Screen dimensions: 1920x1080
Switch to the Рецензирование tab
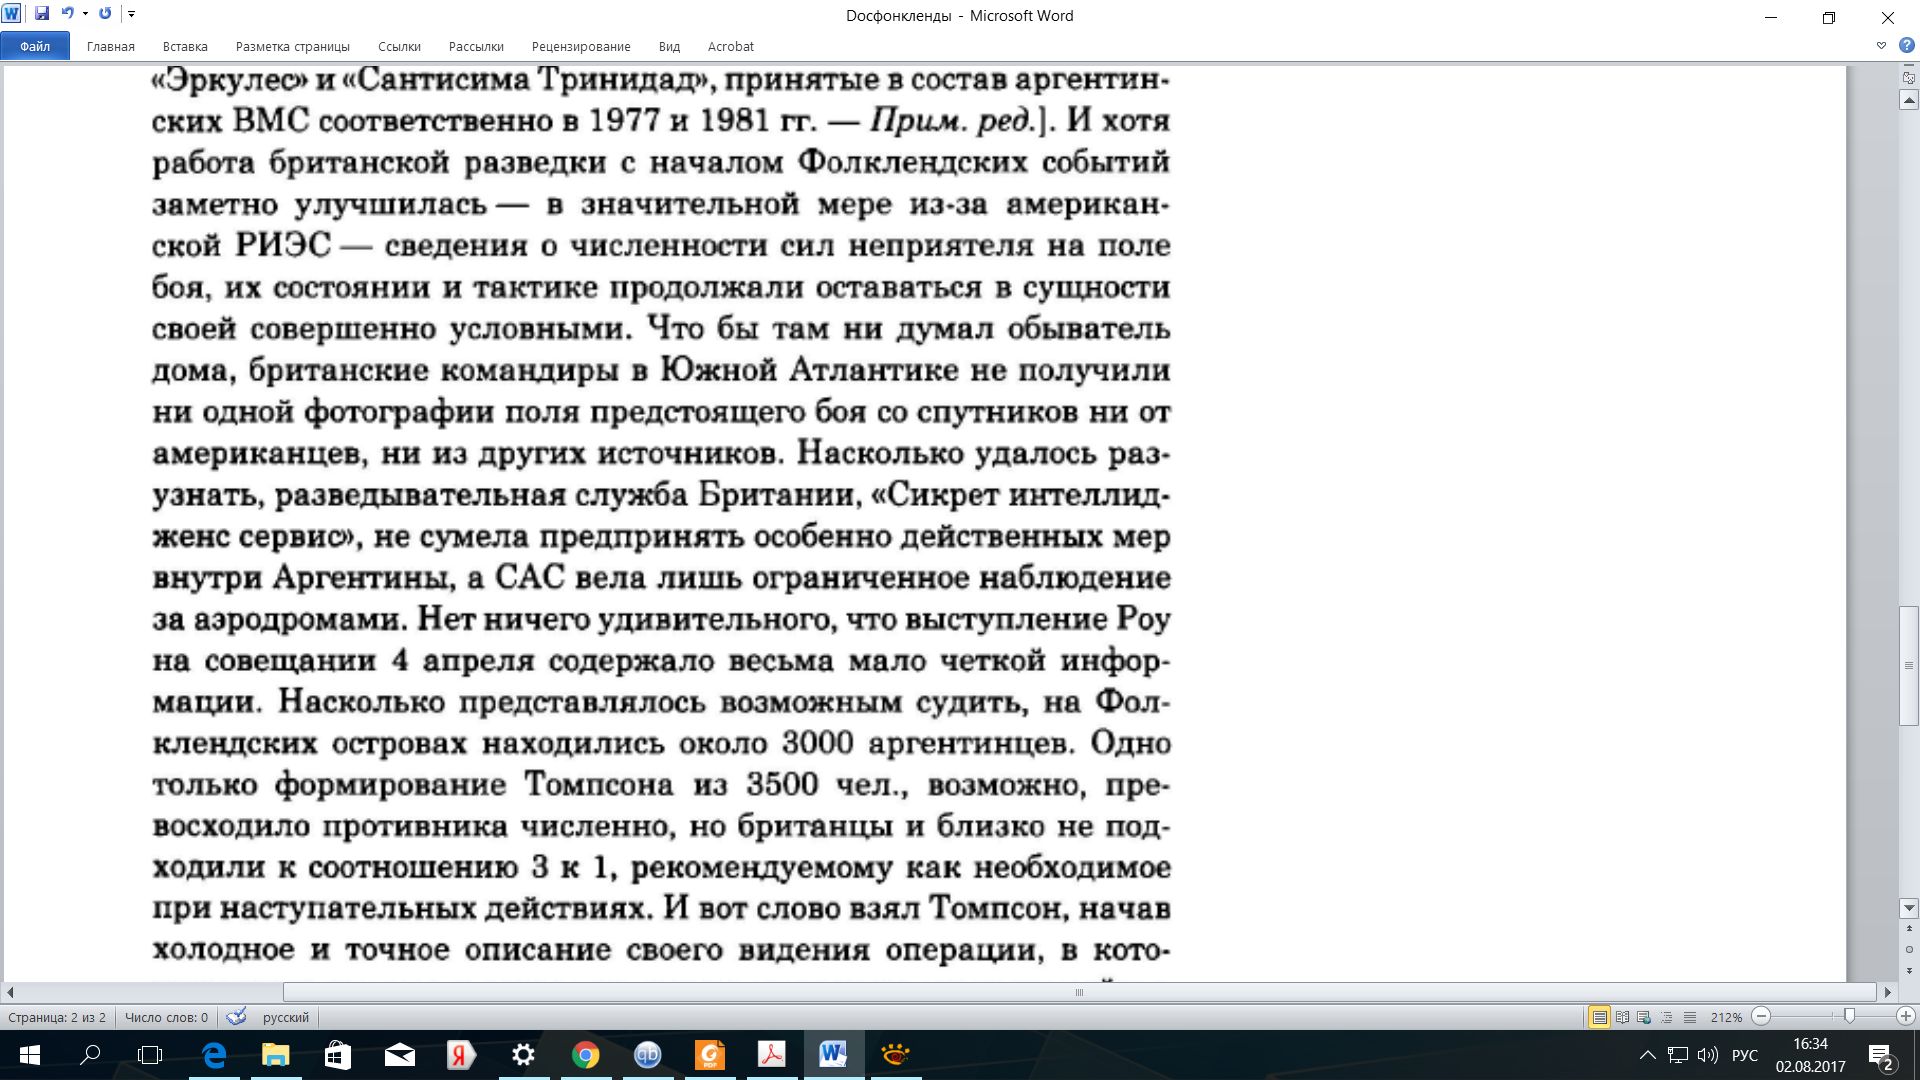click(581, 46)
